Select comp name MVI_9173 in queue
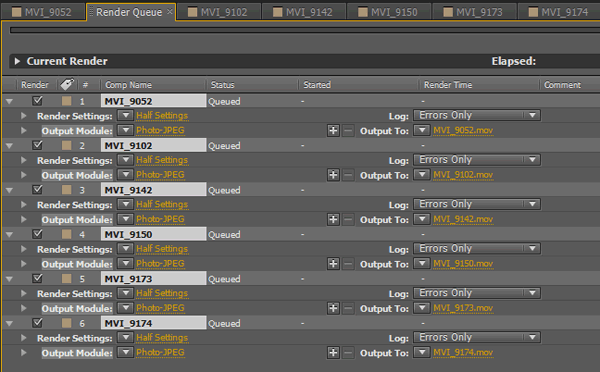Image resolution: width=600 pixels, height=372 pixels. pos(153,279)
